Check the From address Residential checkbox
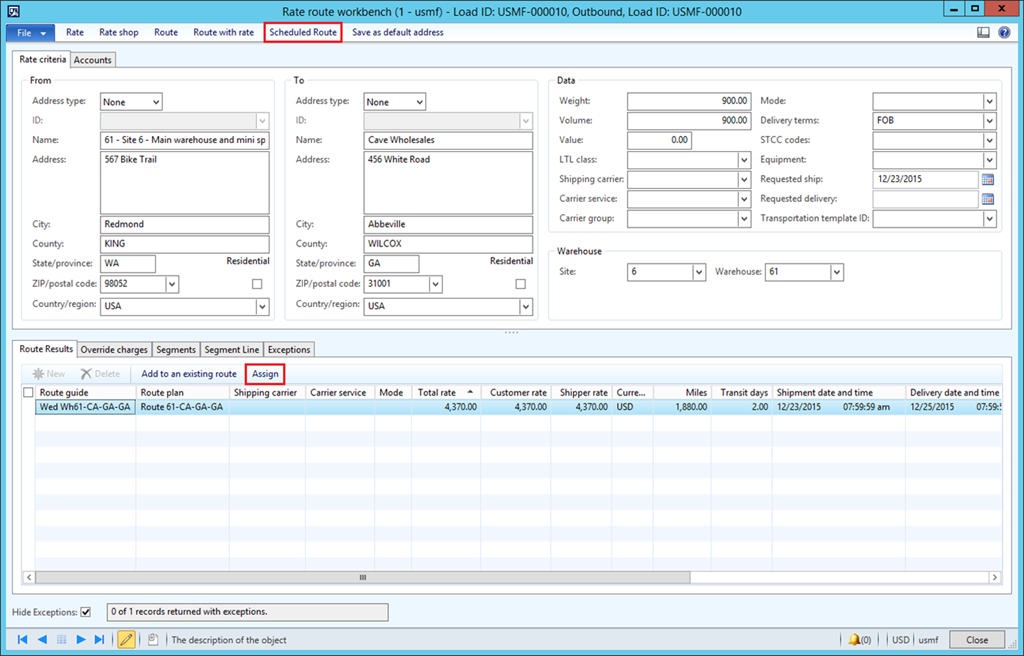 click(x=257, y=284)
